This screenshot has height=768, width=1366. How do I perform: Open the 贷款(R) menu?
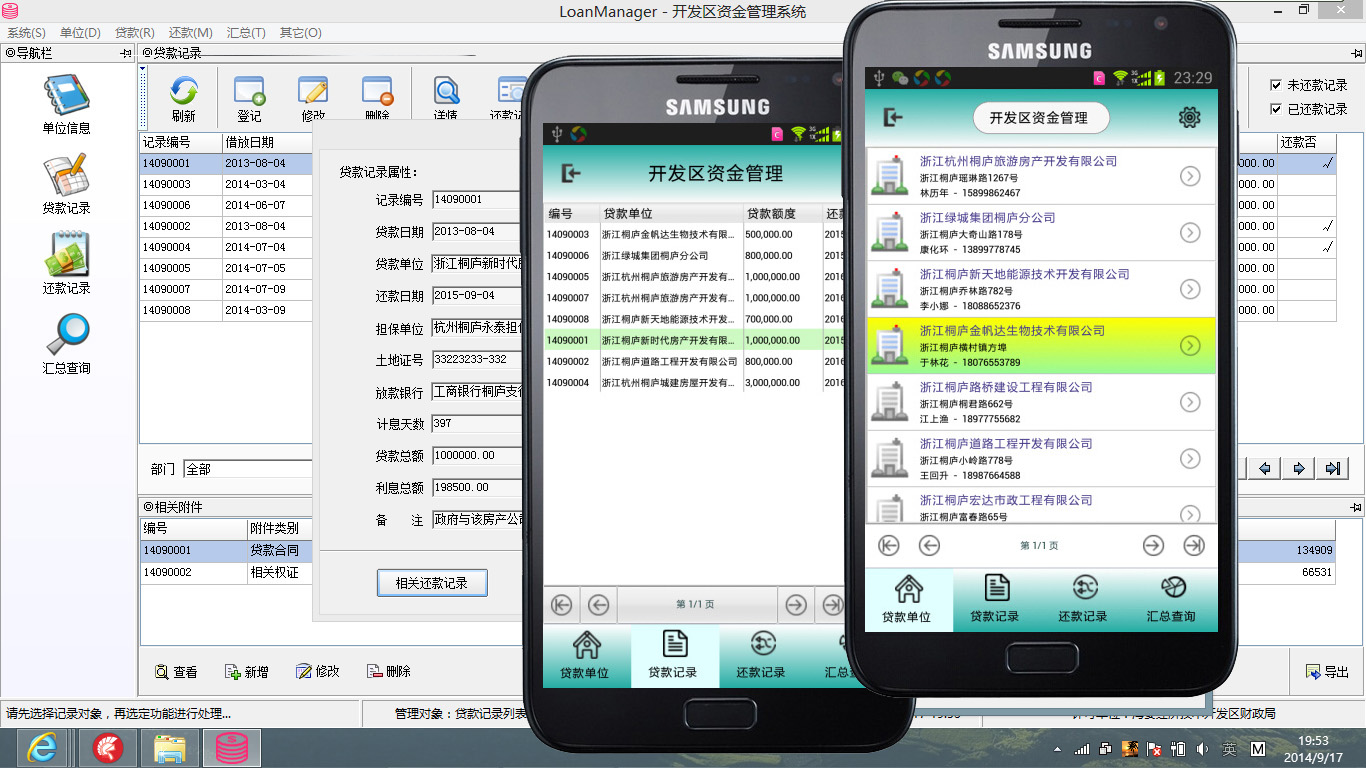pyautogui.click(x=135, y=33)
